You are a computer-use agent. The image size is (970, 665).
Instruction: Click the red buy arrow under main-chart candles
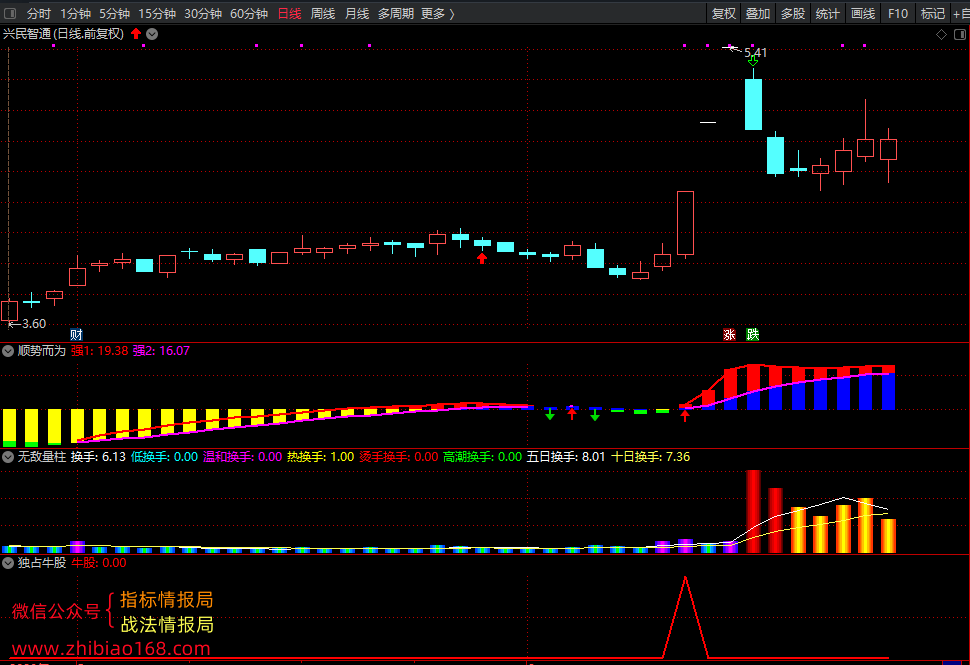[x=482, y=258]
